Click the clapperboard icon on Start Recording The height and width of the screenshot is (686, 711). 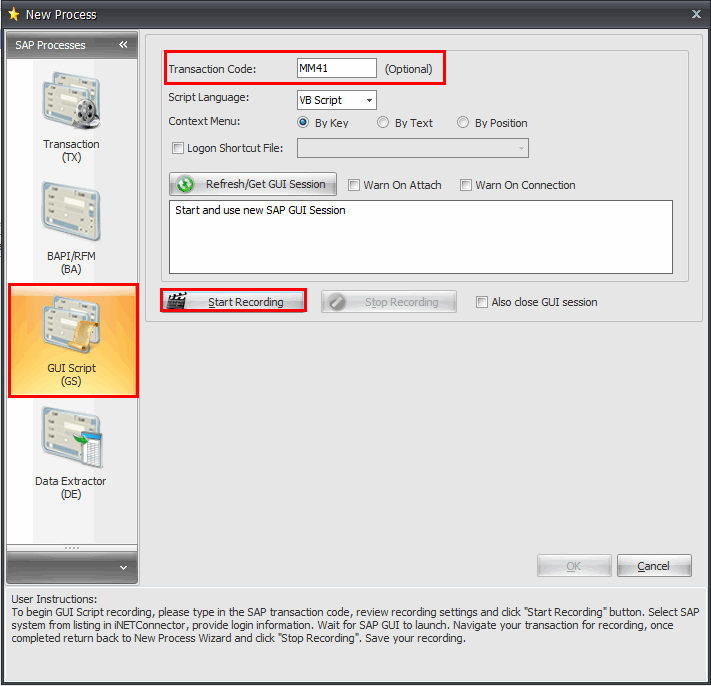[x=177, y=302]
